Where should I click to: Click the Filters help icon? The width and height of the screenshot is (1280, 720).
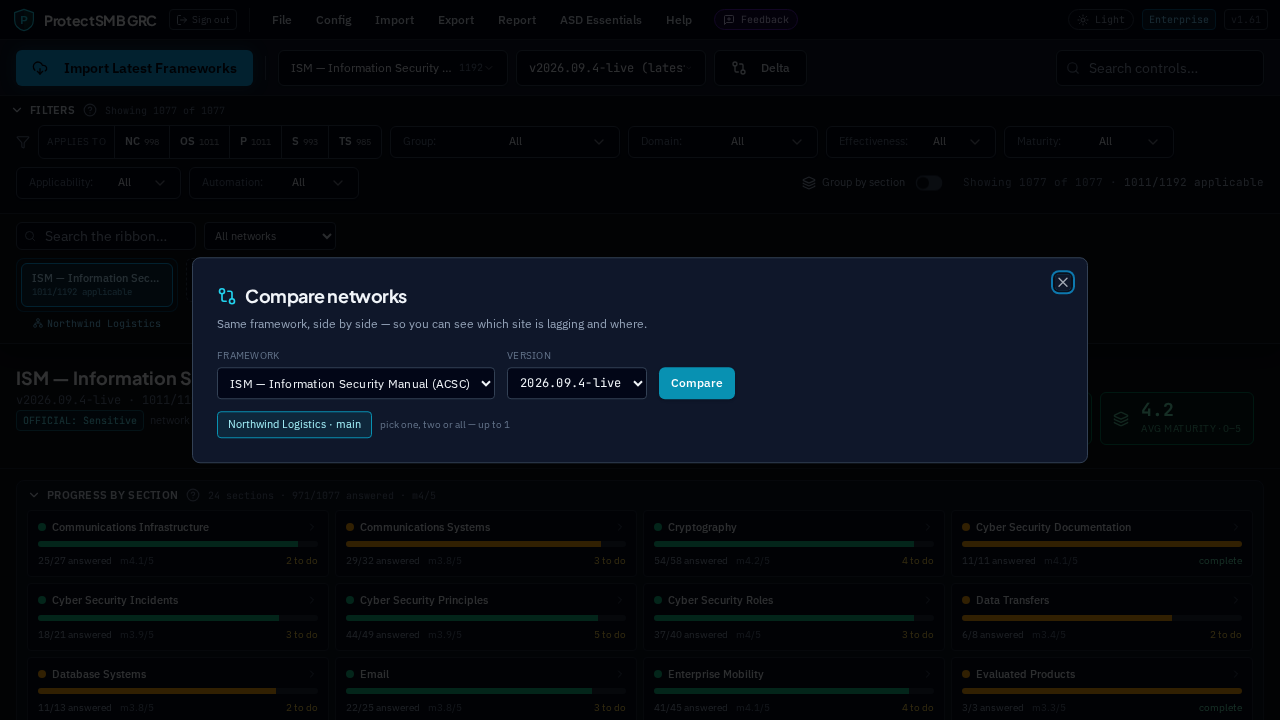(90, 110)
